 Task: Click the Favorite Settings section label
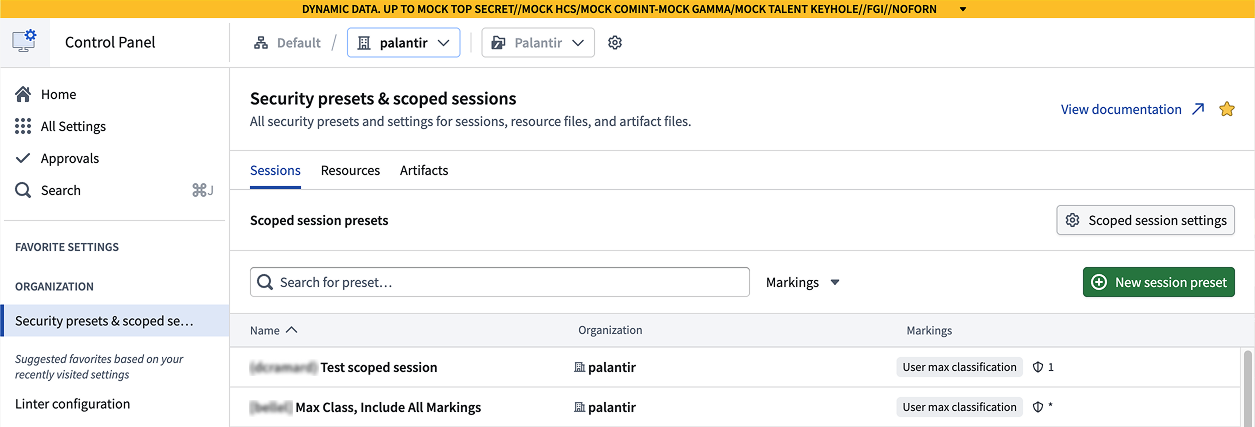(67, 247)
